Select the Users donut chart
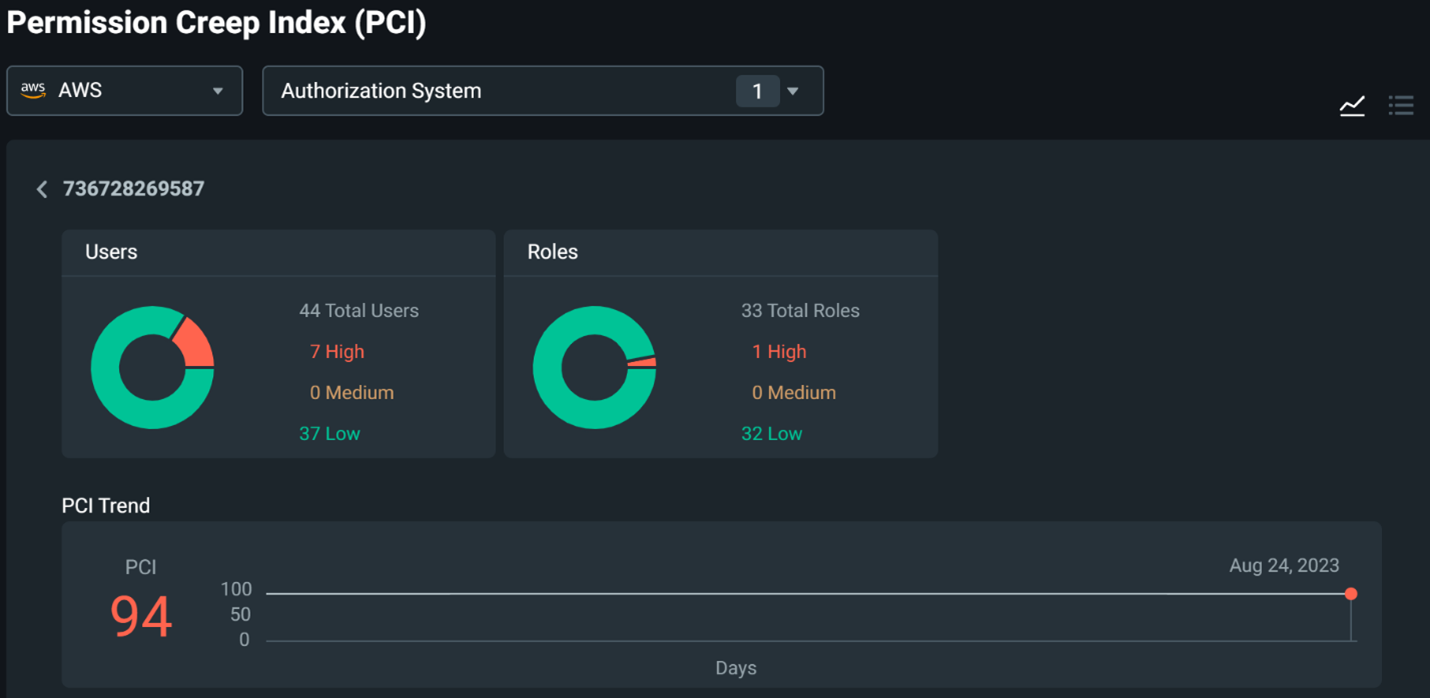 coord(152,367)
